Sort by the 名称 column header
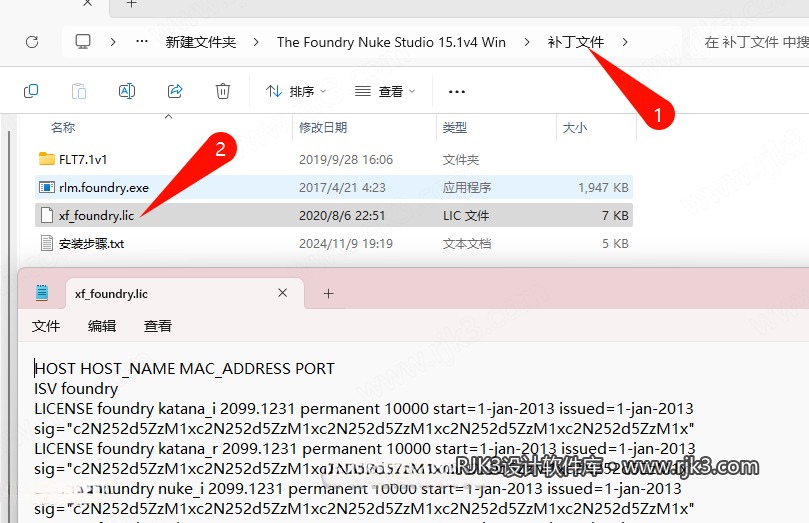Screen dimensions: 809x523 pyautogui.click(x=63, y=127)
